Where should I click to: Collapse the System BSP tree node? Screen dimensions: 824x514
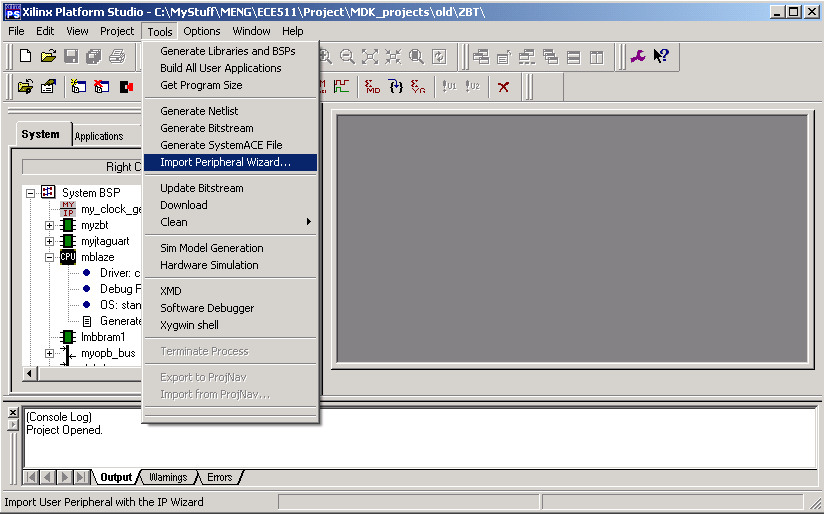pyautogui.click(x=31, y=193)
